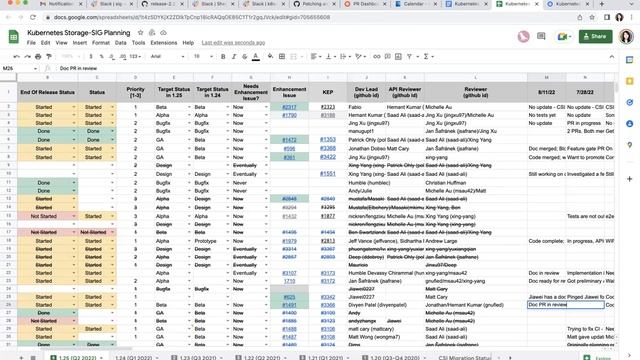Click the Sheets home logo icon
Image resolution: width=640 pixels, height=360 pixels.
[13, 37]
